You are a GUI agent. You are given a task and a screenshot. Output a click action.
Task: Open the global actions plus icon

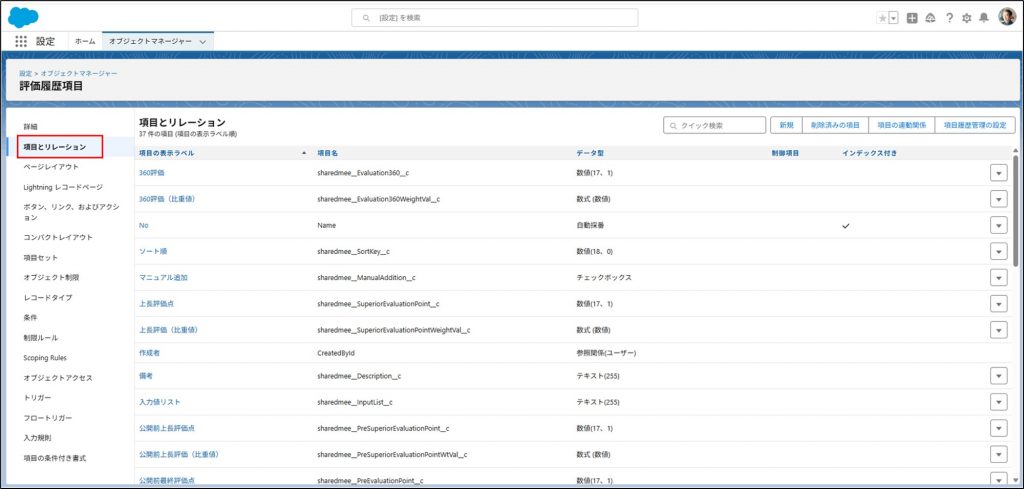[x=912, y=18]
